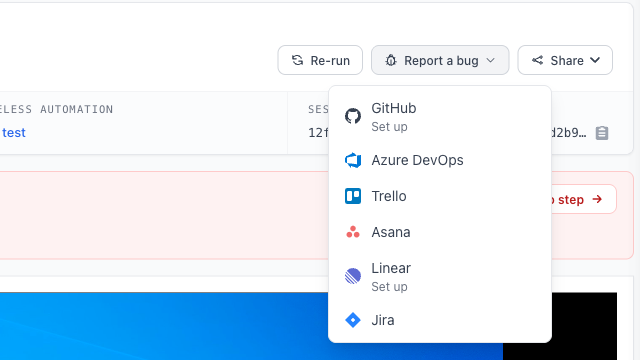Image resolution: width=640 pixels, height=360 pixels.
Task: Click the Report a bug chevron arrow
Action: 491,60
